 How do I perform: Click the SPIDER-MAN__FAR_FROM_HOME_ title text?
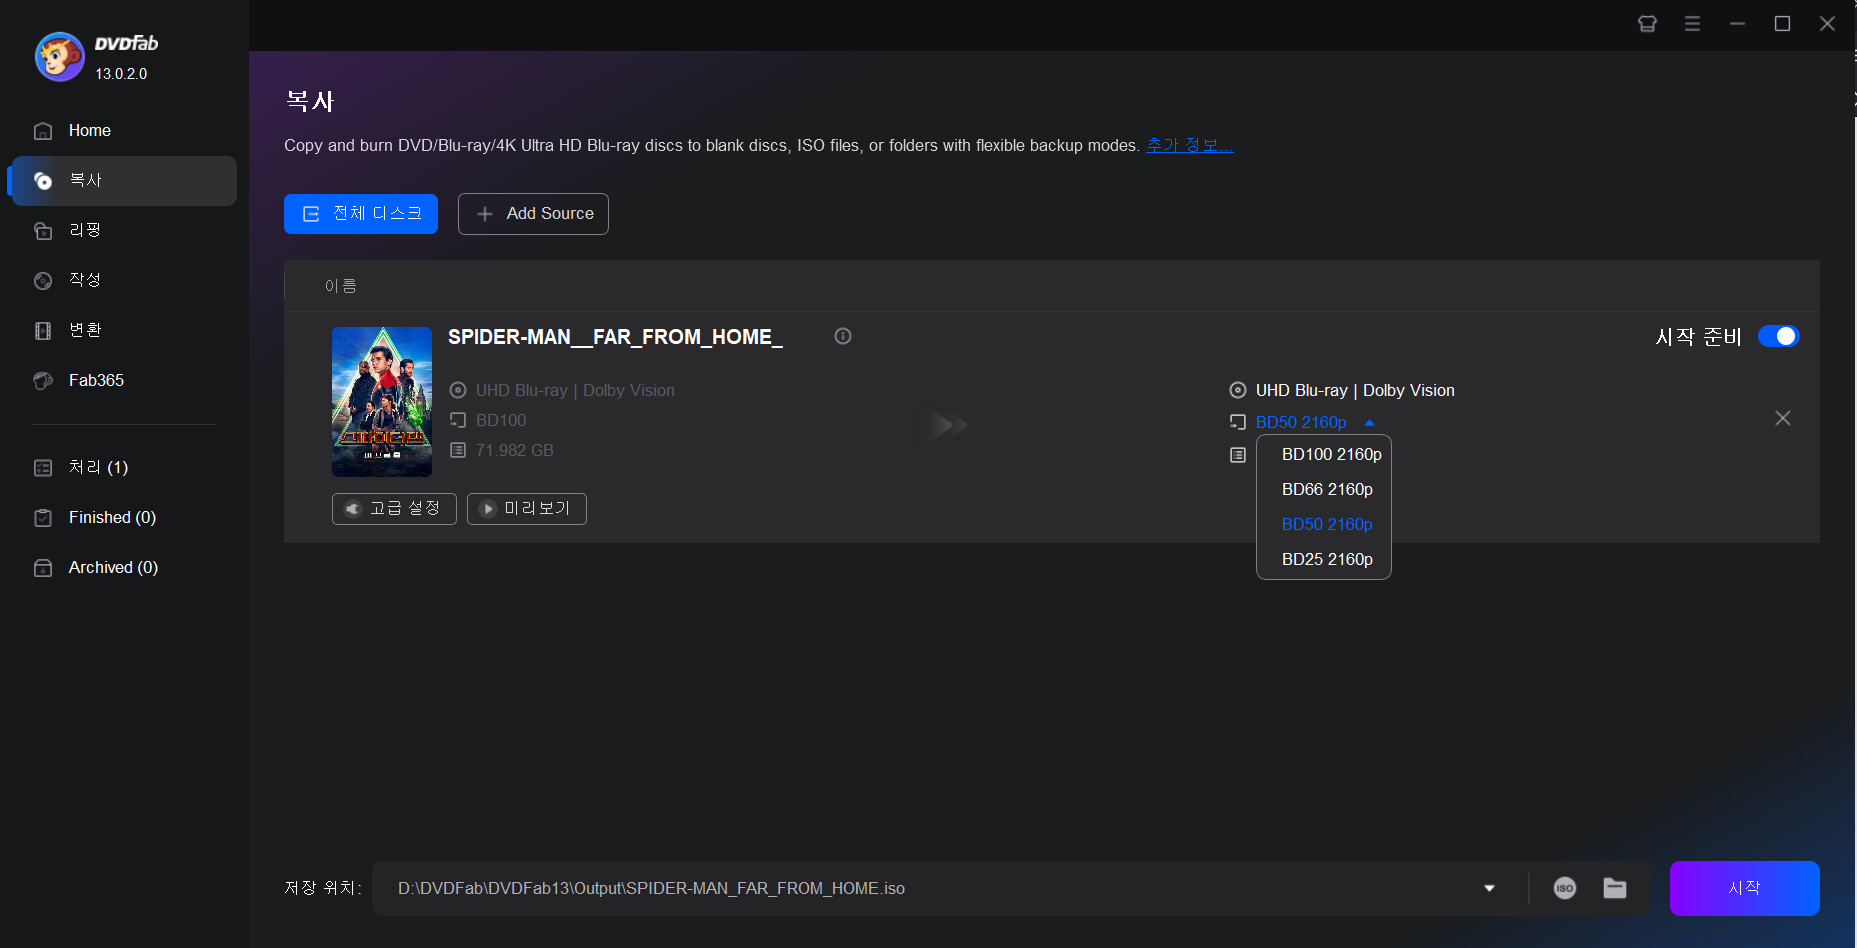pos(615,337)
